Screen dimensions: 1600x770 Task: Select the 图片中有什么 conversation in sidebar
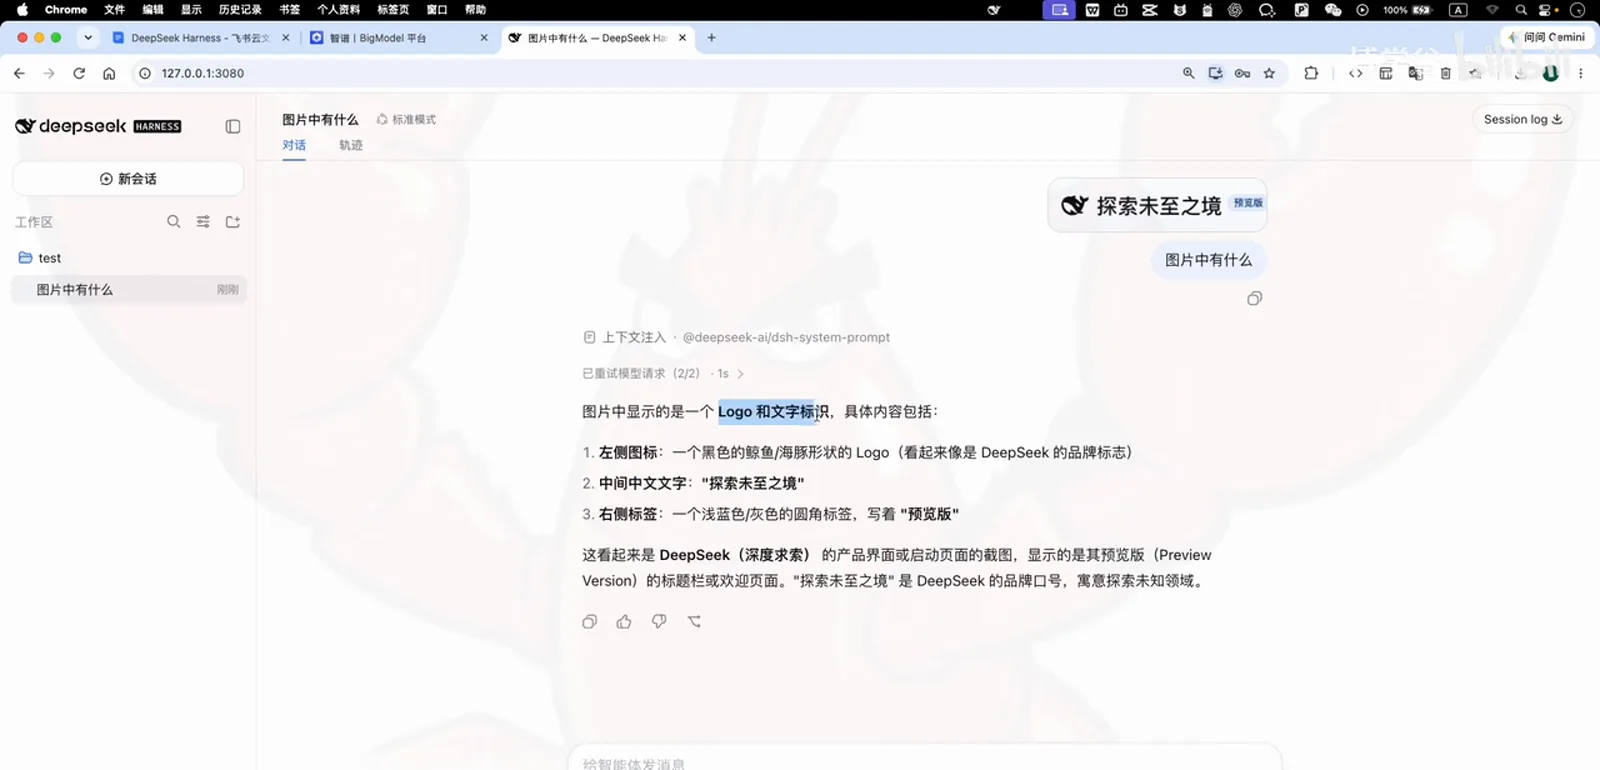[128, 290]
